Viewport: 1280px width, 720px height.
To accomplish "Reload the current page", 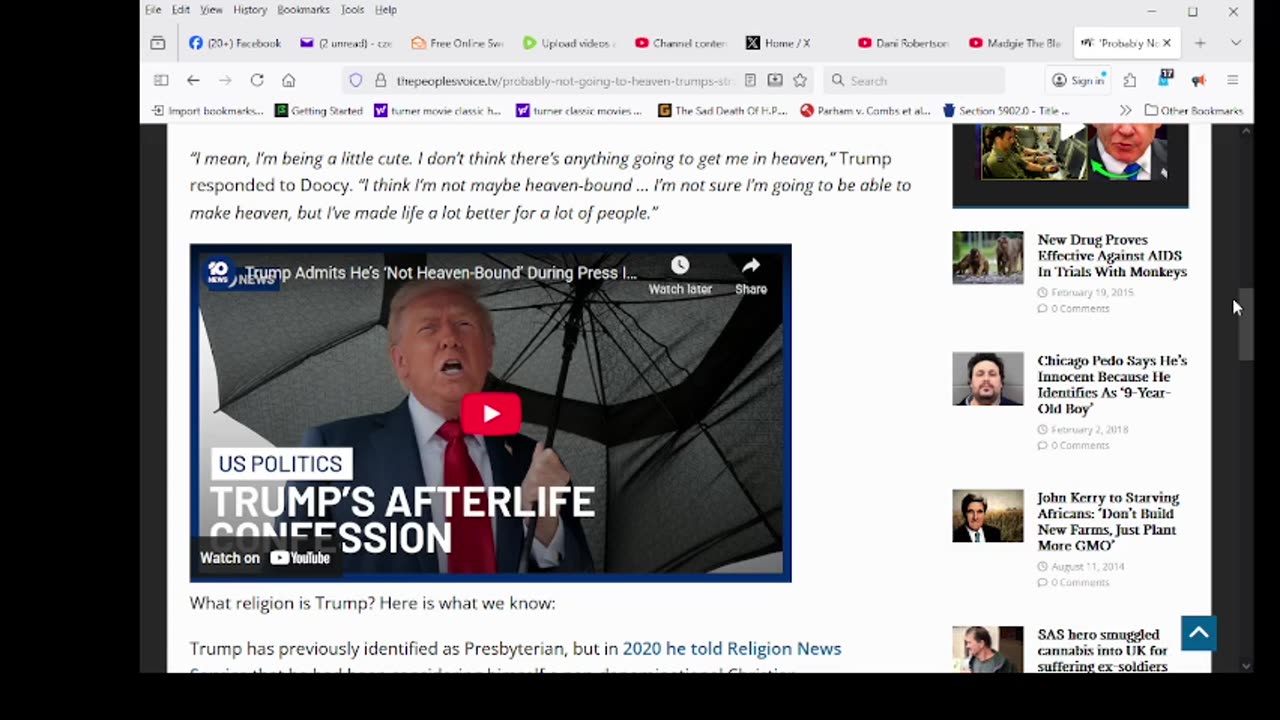I will [x=257, y=80].
